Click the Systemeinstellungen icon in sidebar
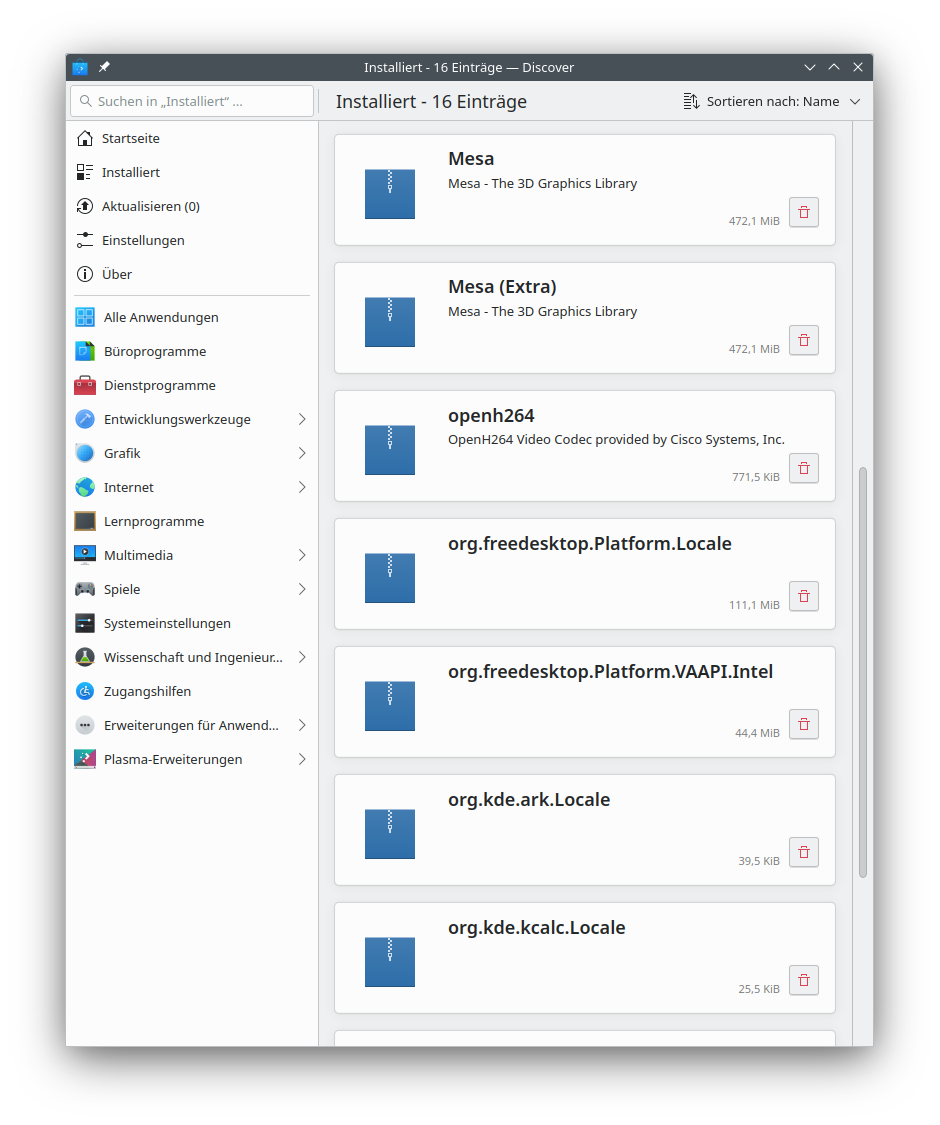 [85, 623]
